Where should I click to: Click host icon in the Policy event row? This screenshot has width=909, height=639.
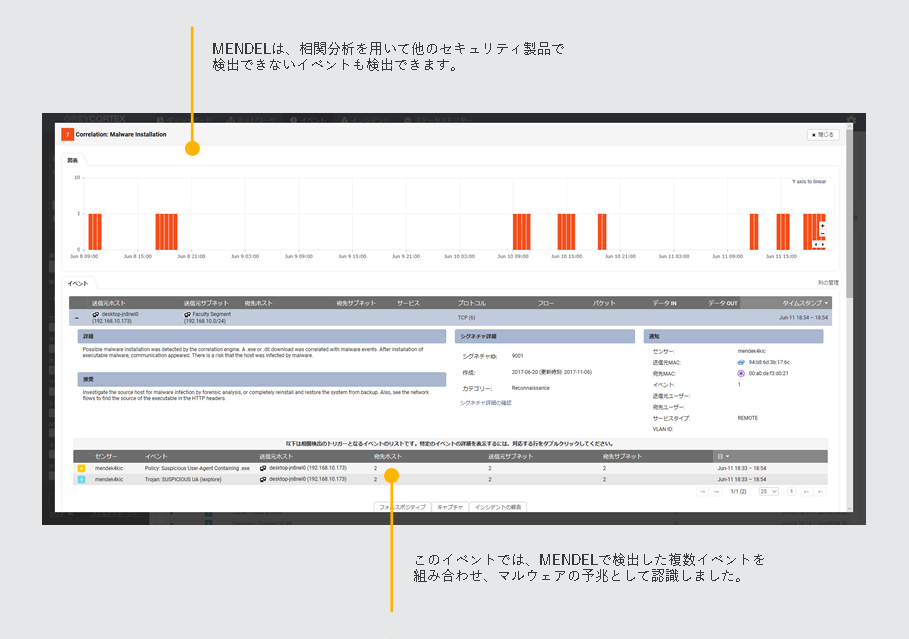pos(263,468)
